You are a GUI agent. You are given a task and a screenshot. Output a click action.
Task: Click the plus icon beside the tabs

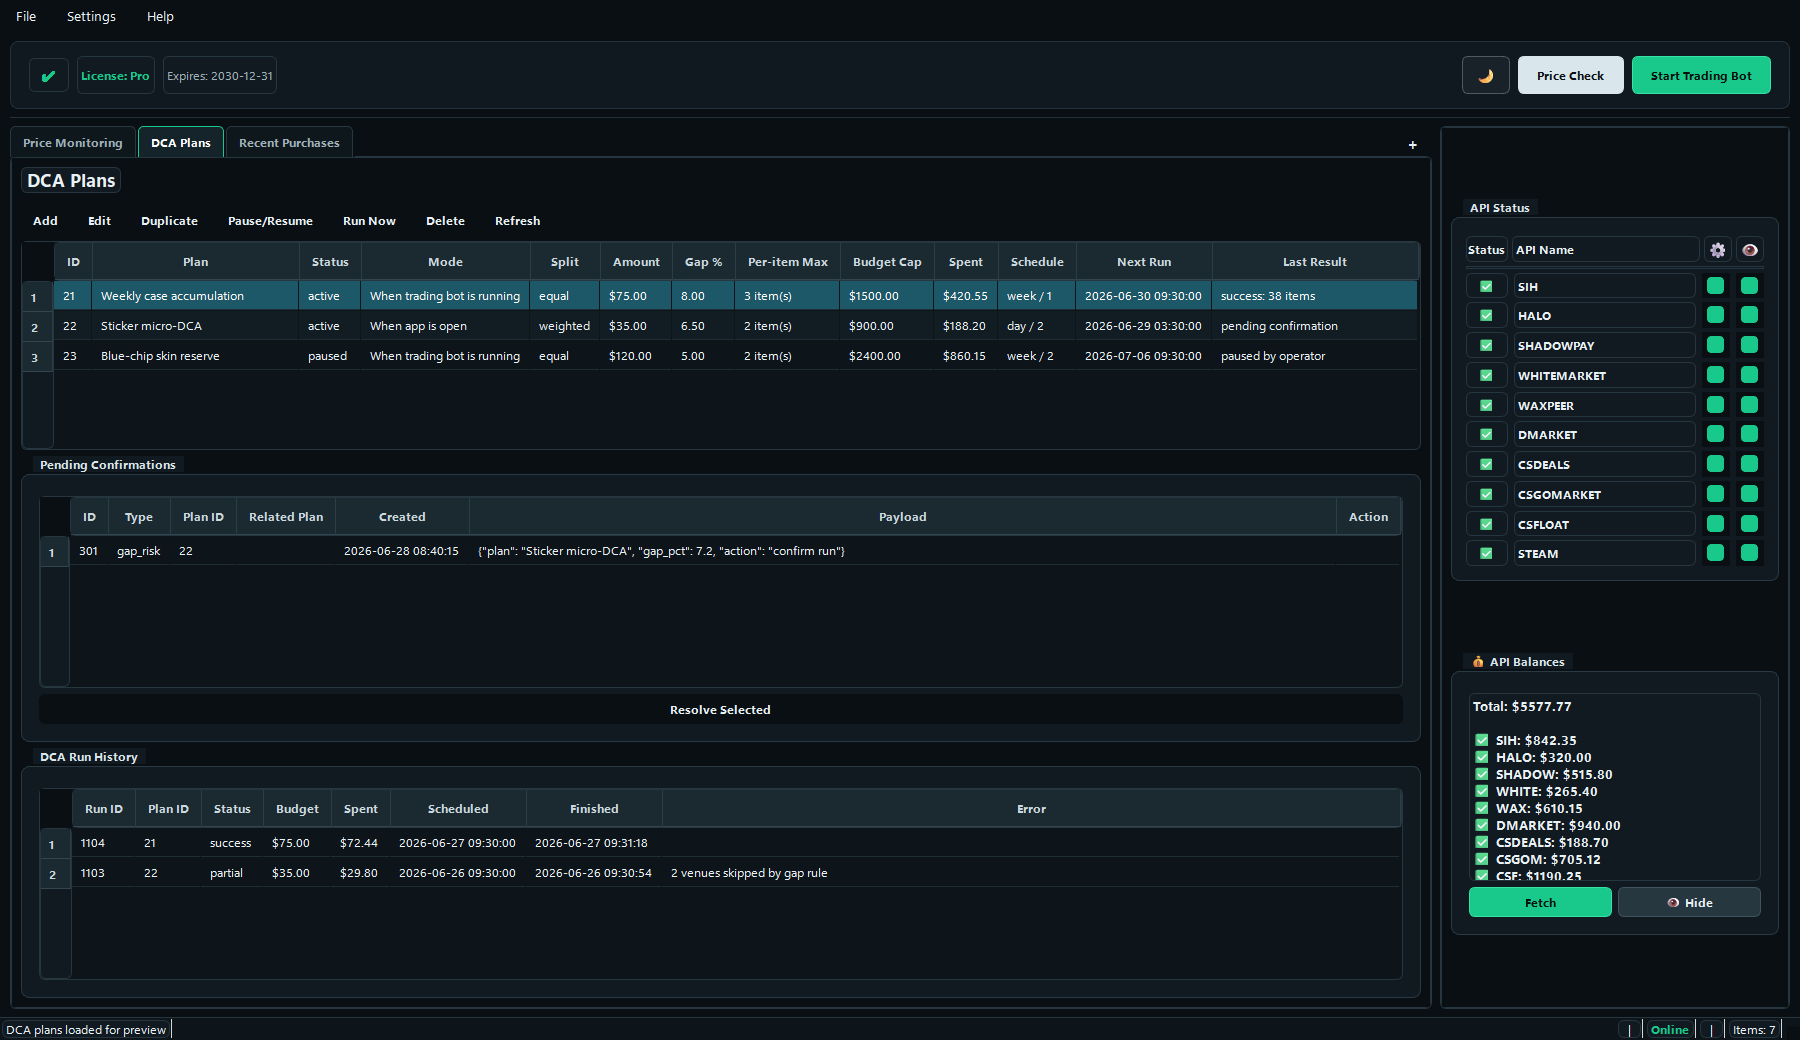(1412, 145)
